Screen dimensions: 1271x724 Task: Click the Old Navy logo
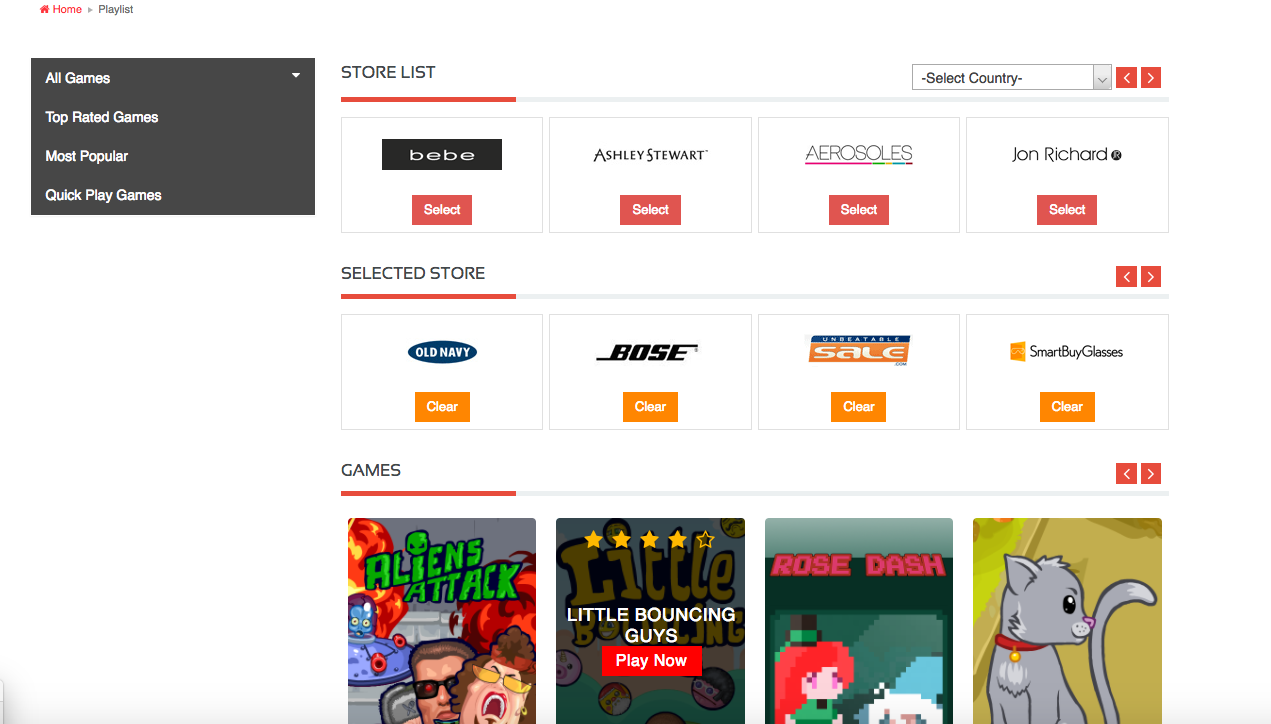(x=442, y=352)
